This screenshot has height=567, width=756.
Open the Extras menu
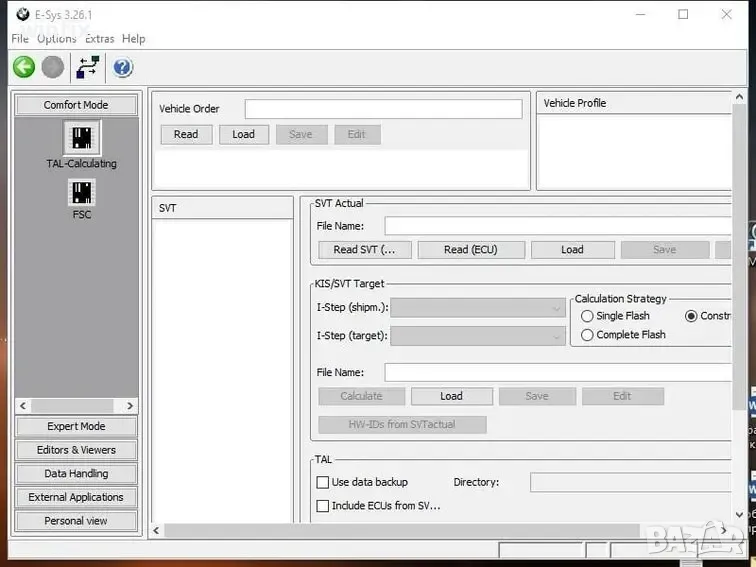pyautogui.click(x=99, y=39)
